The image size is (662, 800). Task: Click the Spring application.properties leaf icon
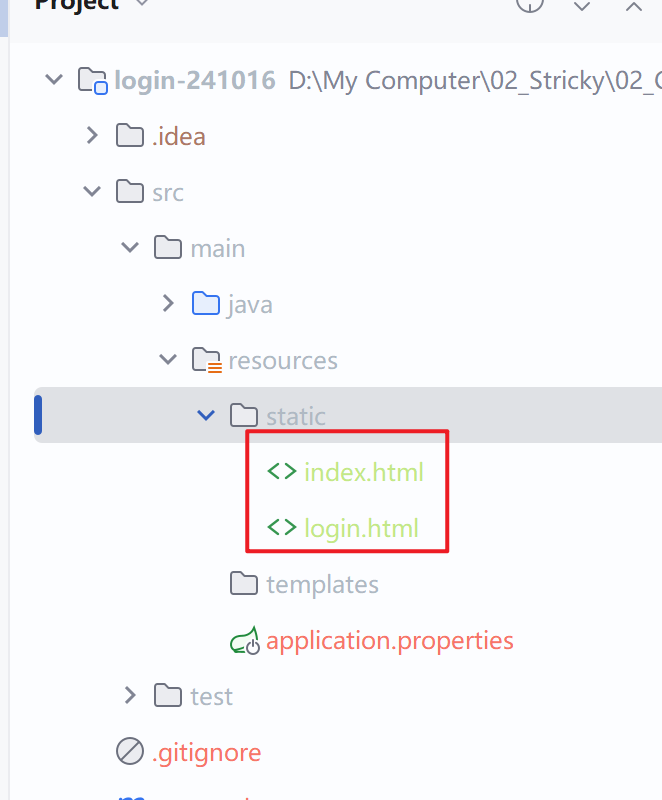[x=244, y=641]
